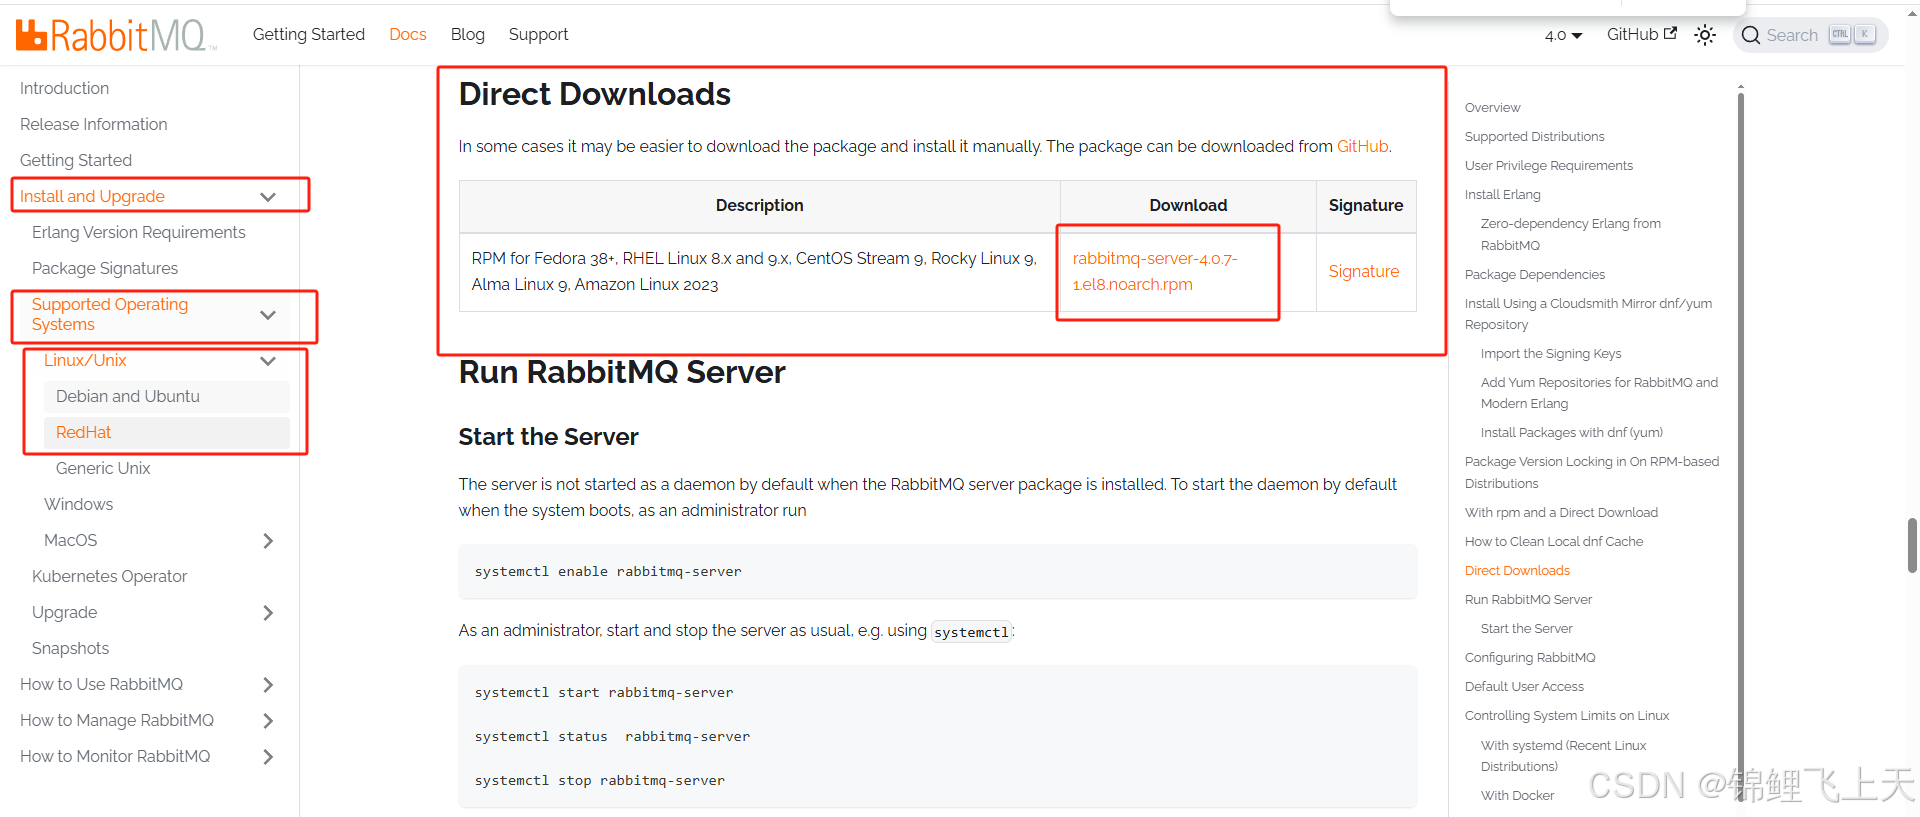1920x817 pixels.
Task: Jump to Run RabbitMQ Server in contents
Action: click(x=1528, y=599)
